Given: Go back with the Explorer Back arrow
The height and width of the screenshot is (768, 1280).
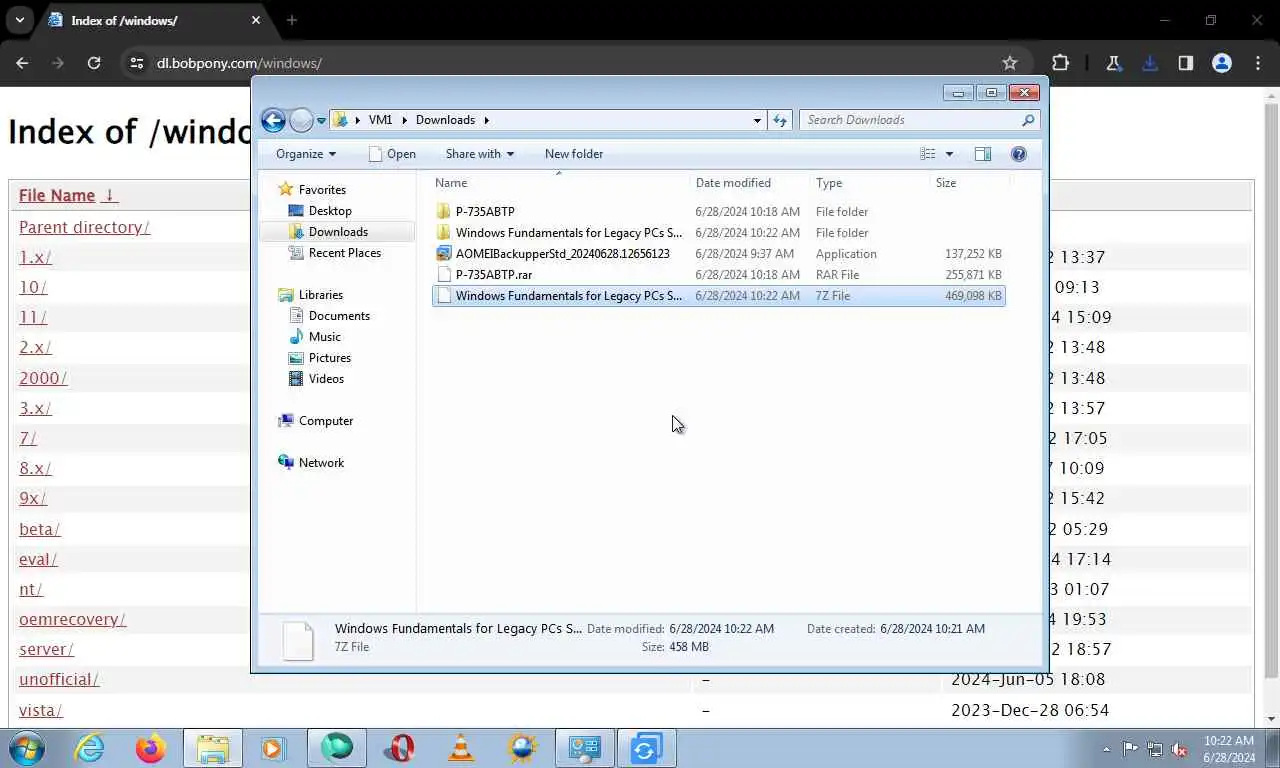Looking at the screenshot, I should pyautogui.click(x=273, y=120).
